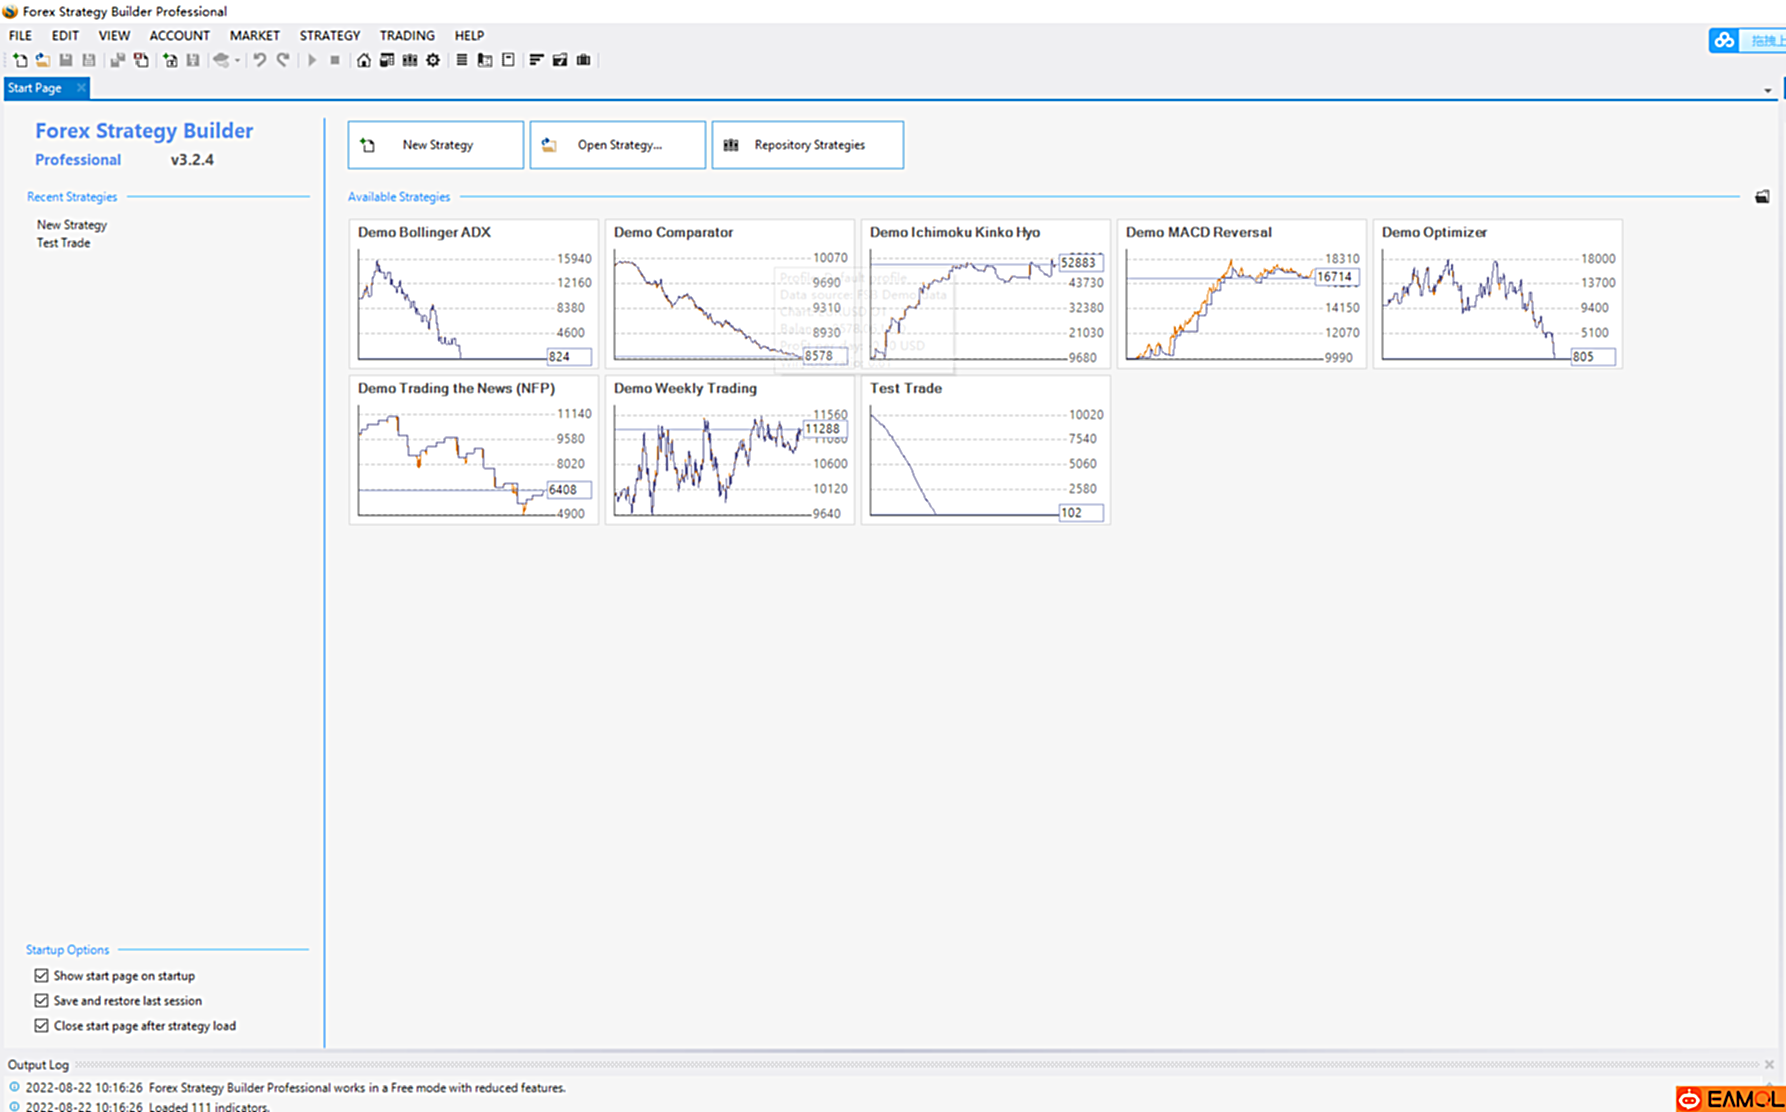Click the New Strategy toolbar icon
Screen dimensions: 1786x1112
tap(20, 60)
